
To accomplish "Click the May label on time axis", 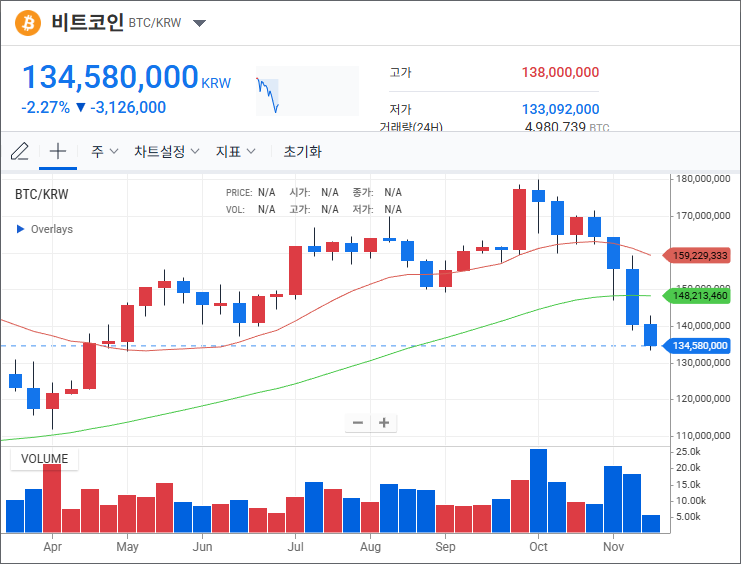I will [x=127, y=547].
